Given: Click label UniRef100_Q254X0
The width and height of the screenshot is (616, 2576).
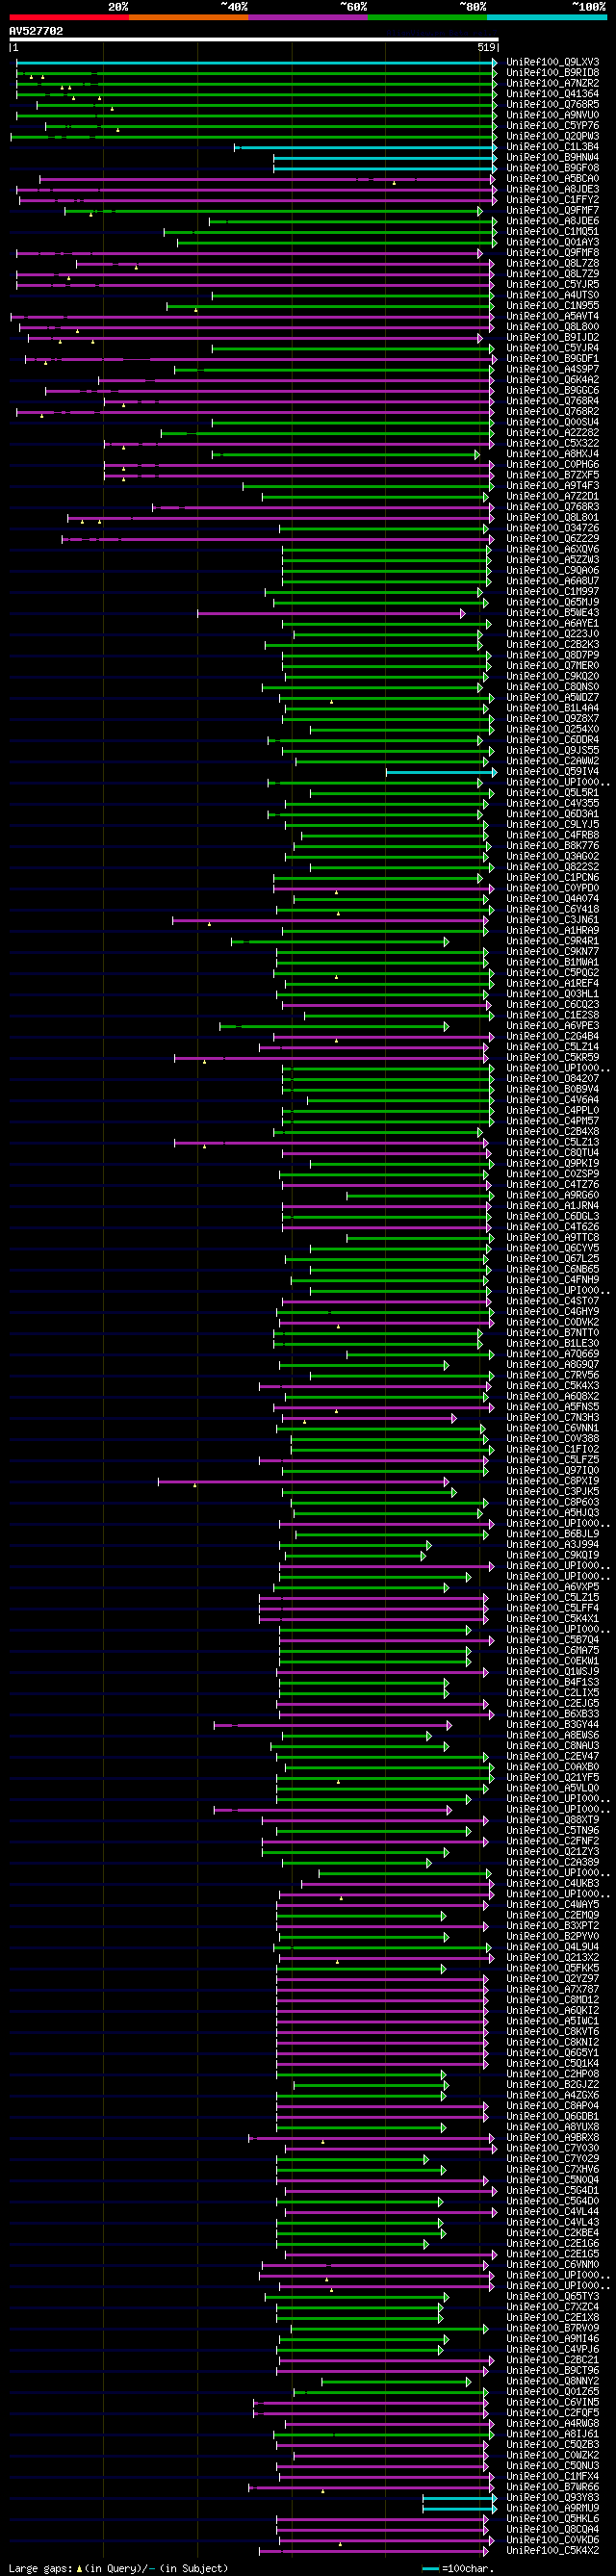Looking at the screenshot, I should (553, 729).
